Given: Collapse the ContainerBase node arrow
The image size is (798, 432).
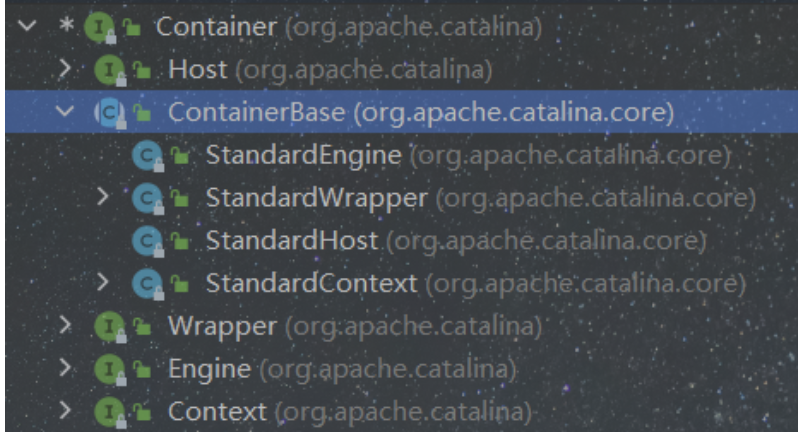Looking at the screenshot, I should click(x=65, y=113).
